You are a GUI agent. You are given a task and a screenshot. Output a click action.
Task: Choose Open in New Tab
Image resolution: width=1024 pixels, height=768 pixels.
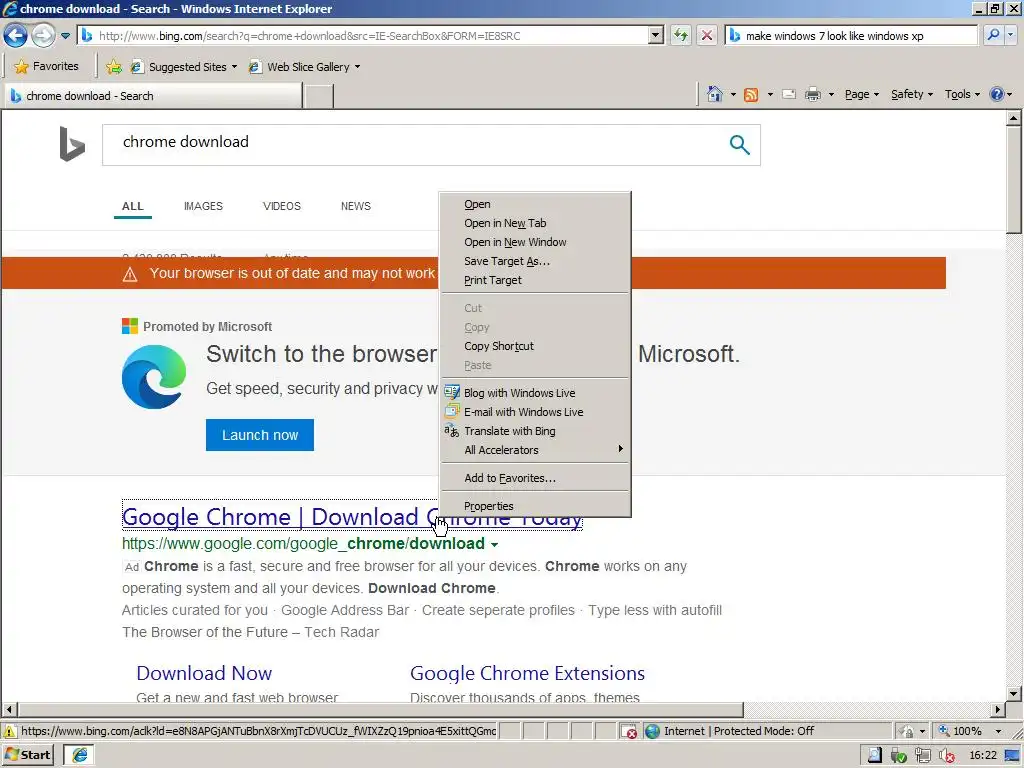[x=535, y=223]
